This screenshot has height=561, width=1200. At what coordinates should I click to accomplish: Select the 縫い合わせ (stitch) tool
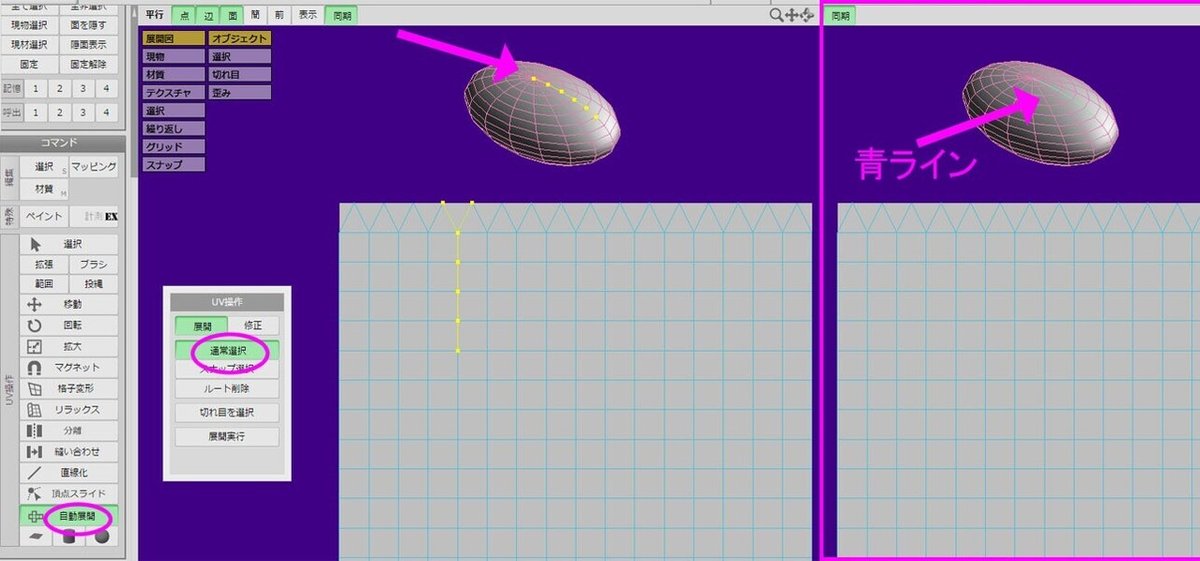(69, 451)
